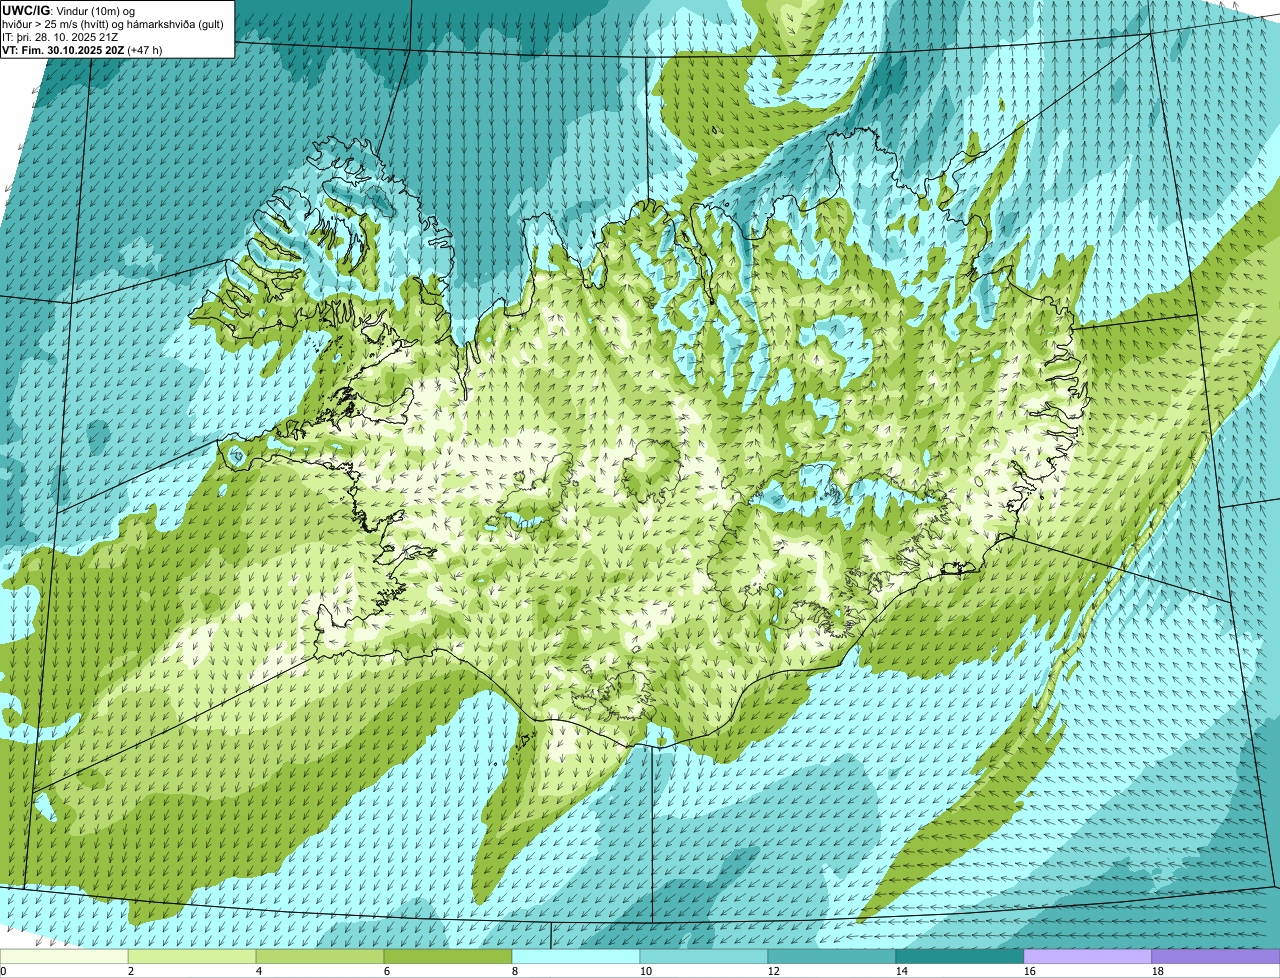Click the legend value label "8"

point(515,971)
